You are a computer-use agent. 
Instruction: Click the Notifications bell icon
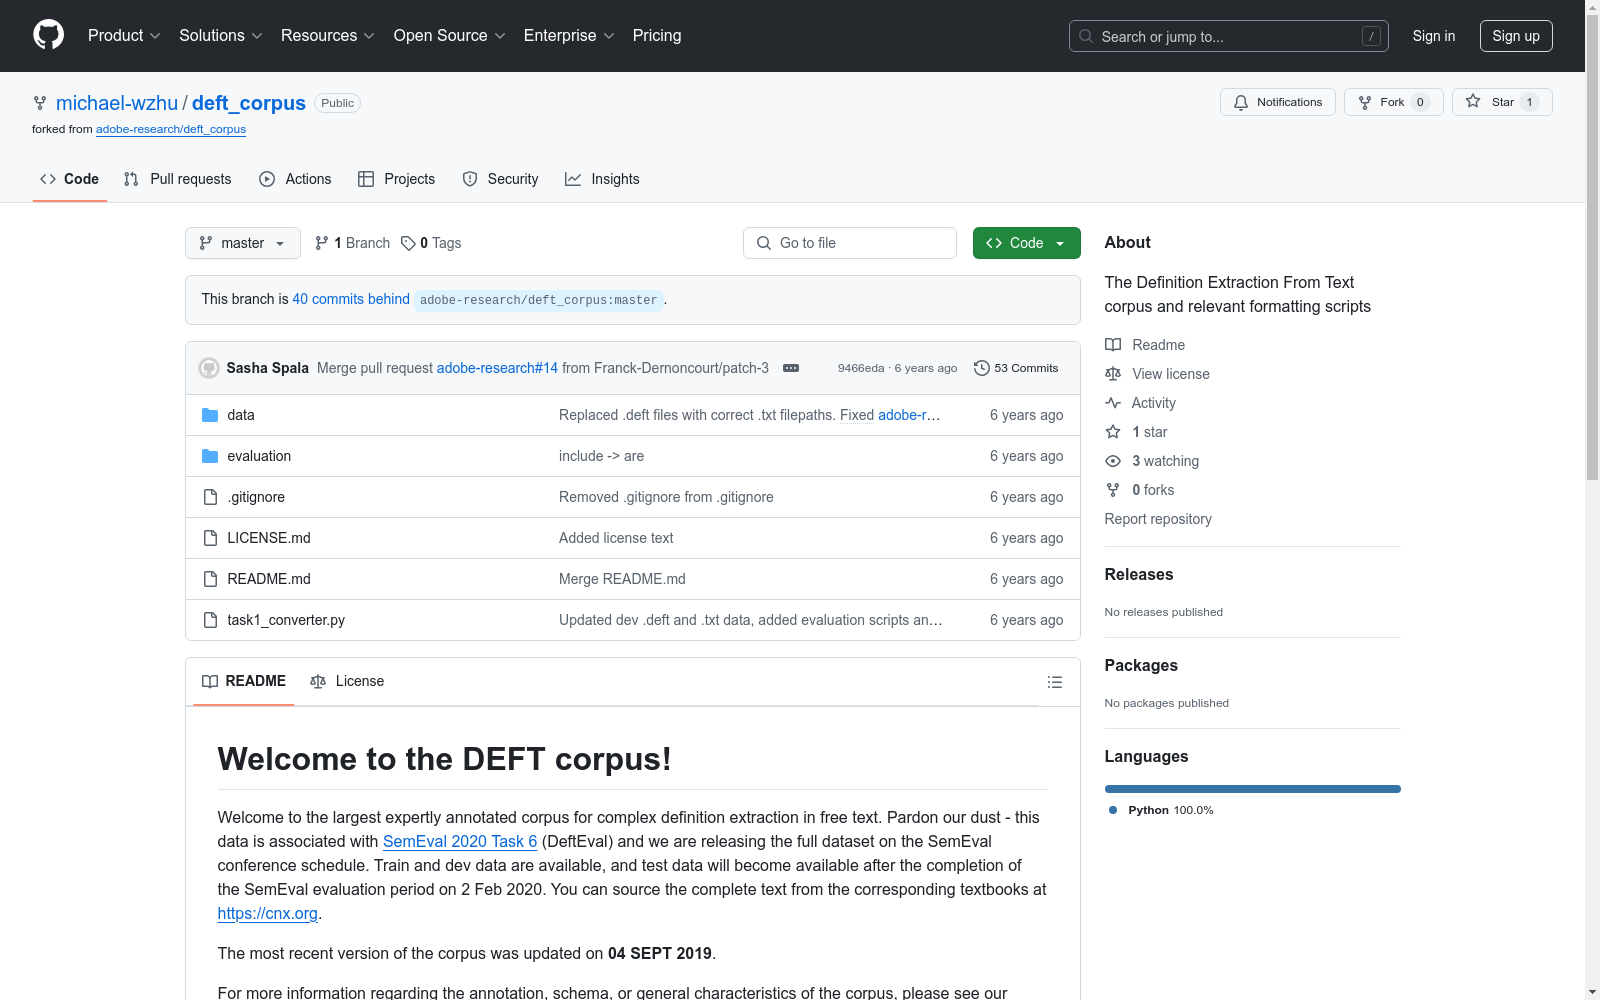click(1241, 102)
